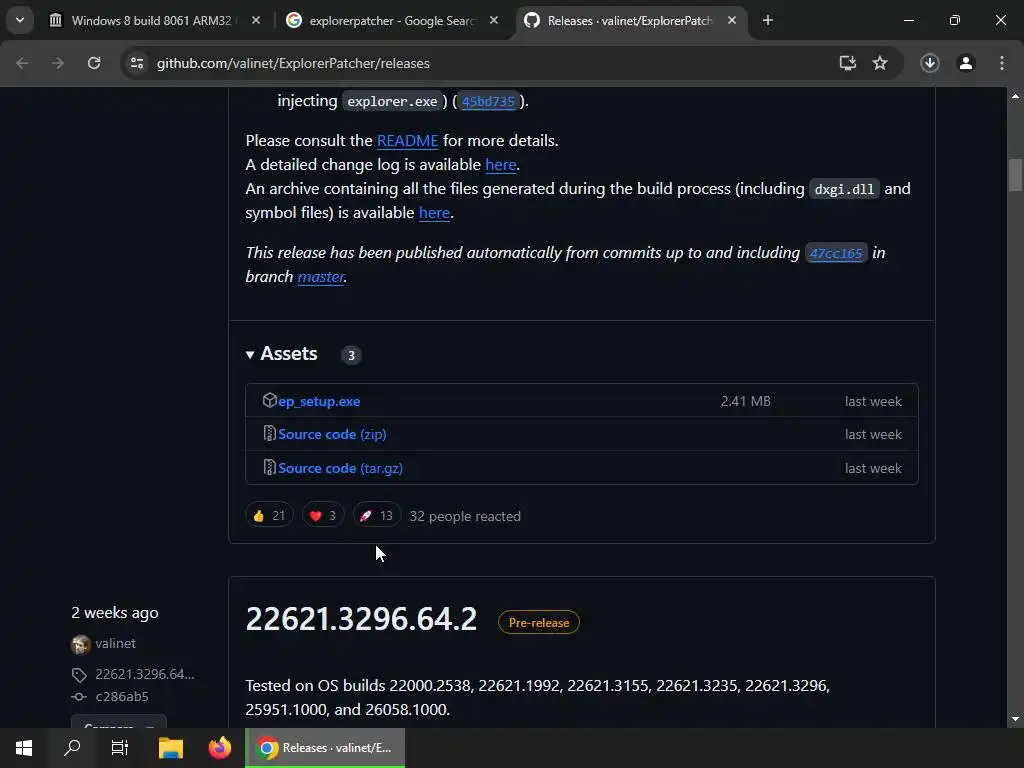
Task: Switch to explorerpatcher Google Search tab
Action: click(392, 21)
